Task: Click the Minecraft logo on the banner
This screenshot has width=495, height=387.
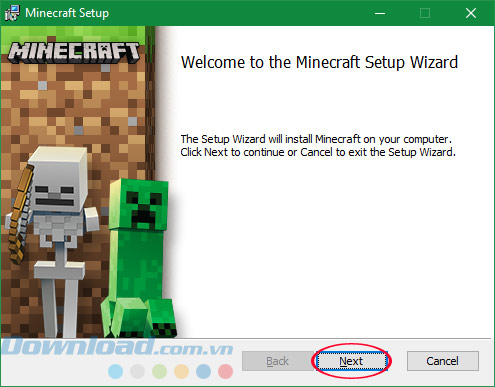Action: [74, 52]
